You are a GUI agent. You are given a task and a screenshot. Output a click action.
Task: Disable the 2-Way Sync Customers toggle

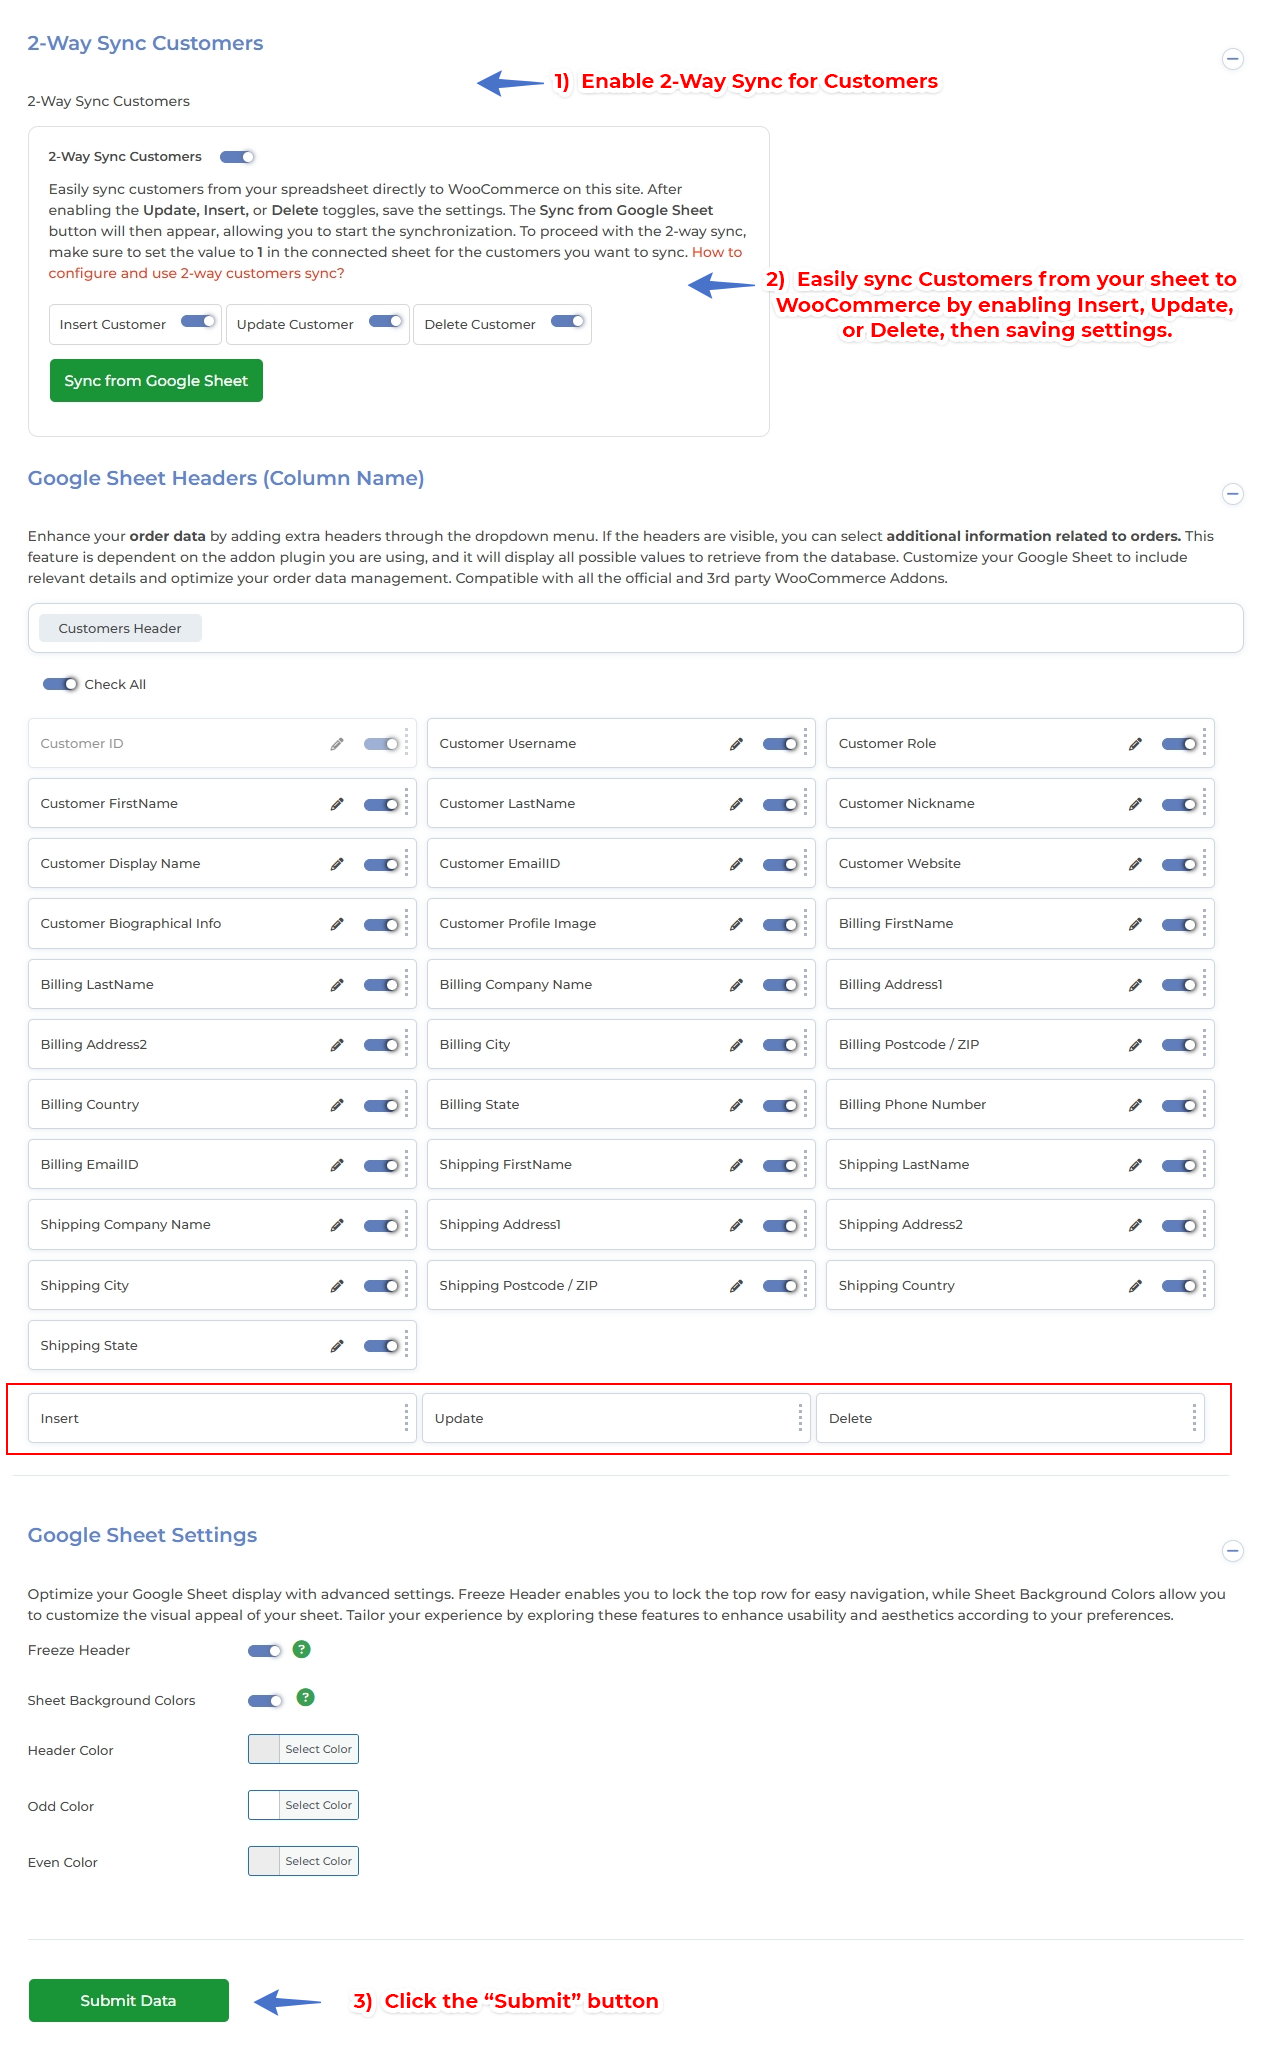238,157
